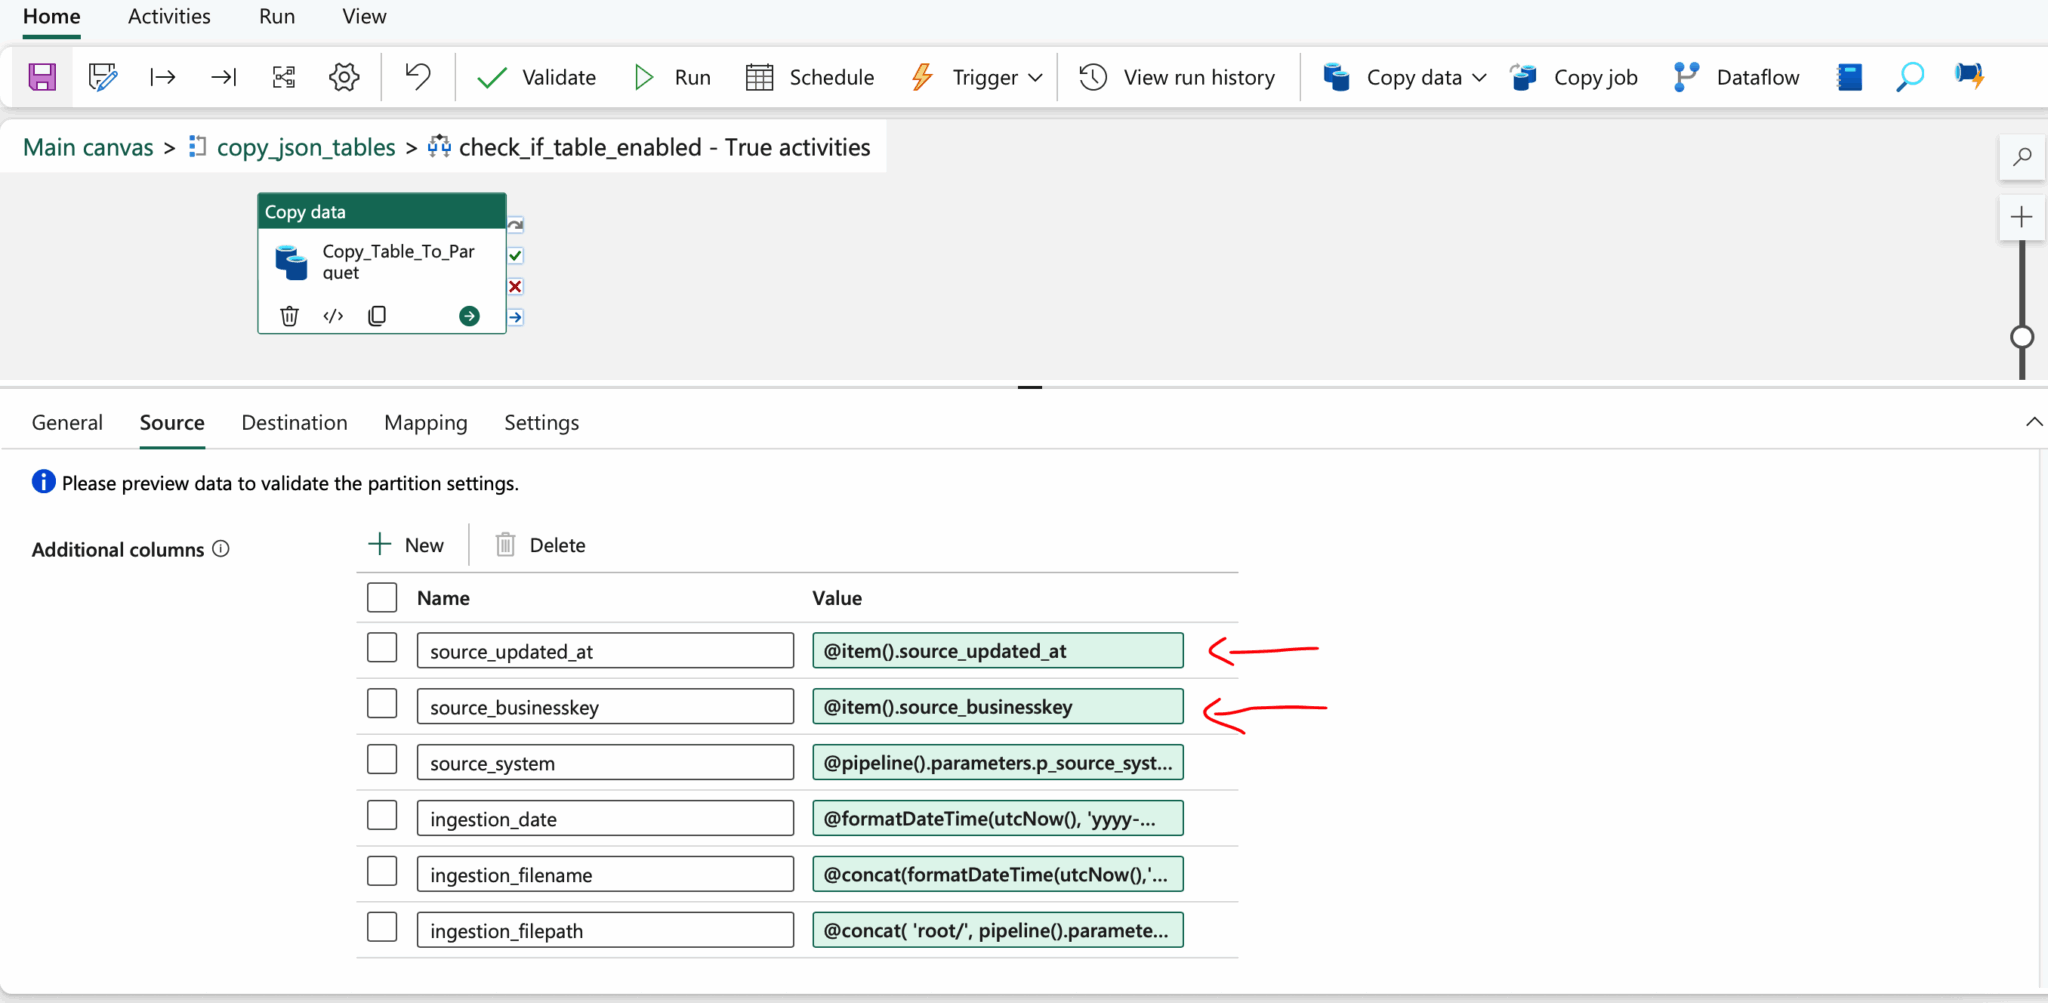Switch to the Activities menu tab
This screenshot has width=2048, height=1003.
tap(169, 17)
